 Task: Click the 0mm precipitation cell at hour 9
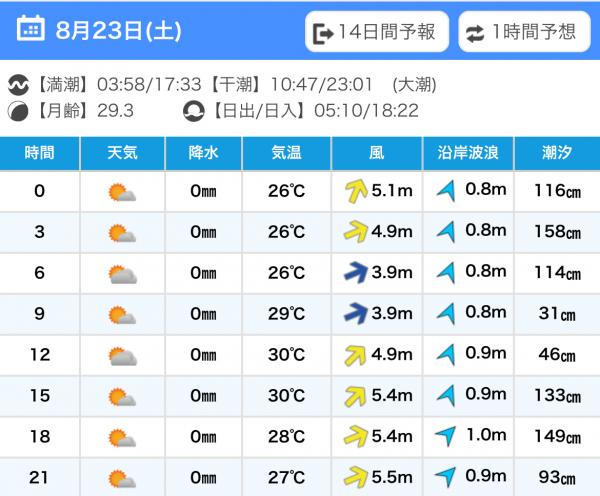203,314
